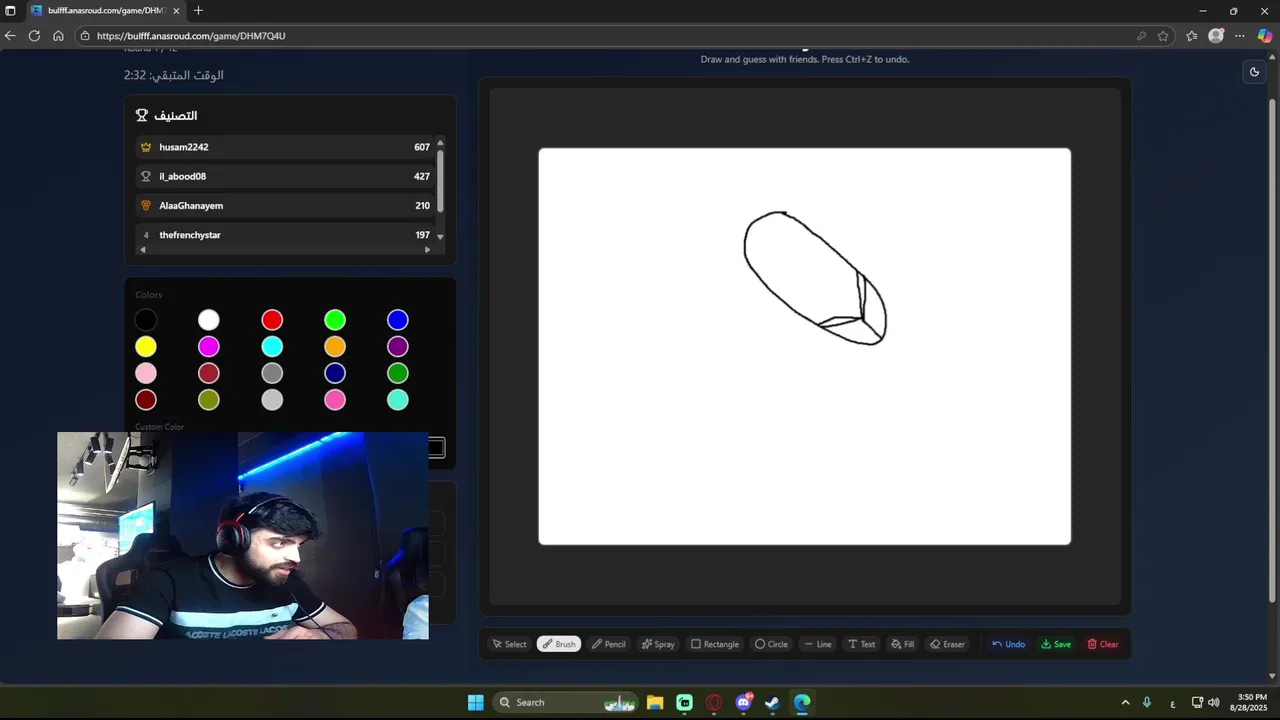Pick the hot pink swatch
This screenshot has height=720, width=1280.
coord(335,400)
